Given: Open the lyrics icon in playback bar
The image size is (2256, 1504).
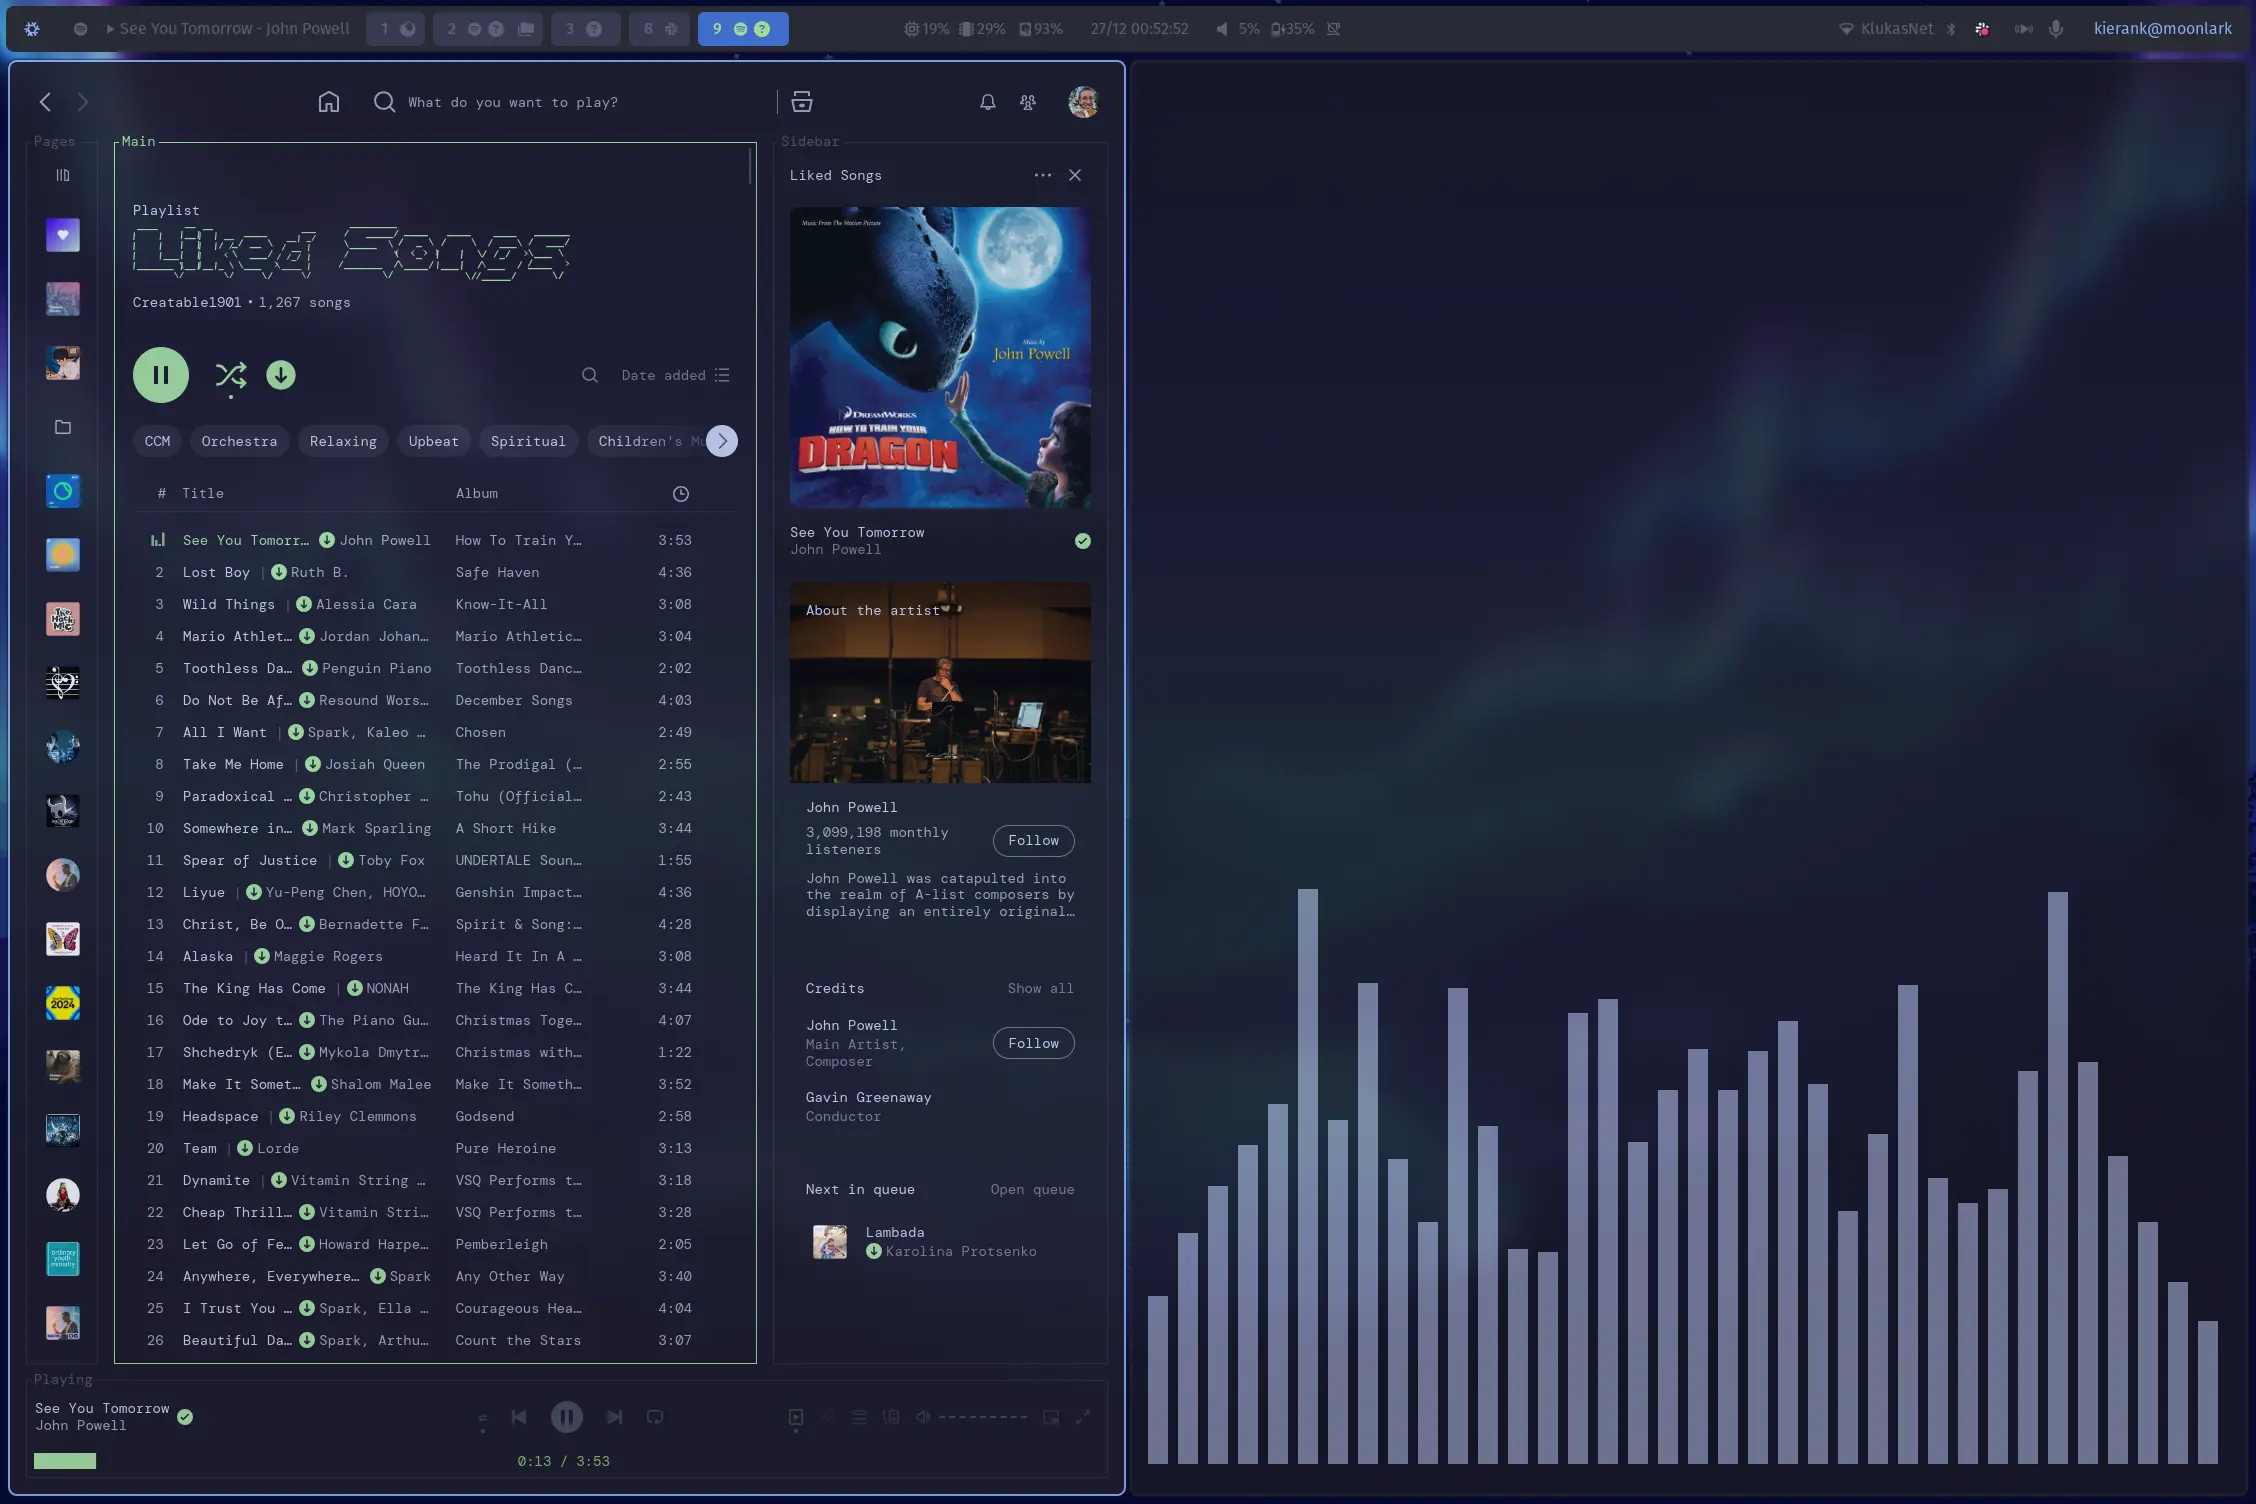Looking at the screenshot, I should coord(826,1417).
